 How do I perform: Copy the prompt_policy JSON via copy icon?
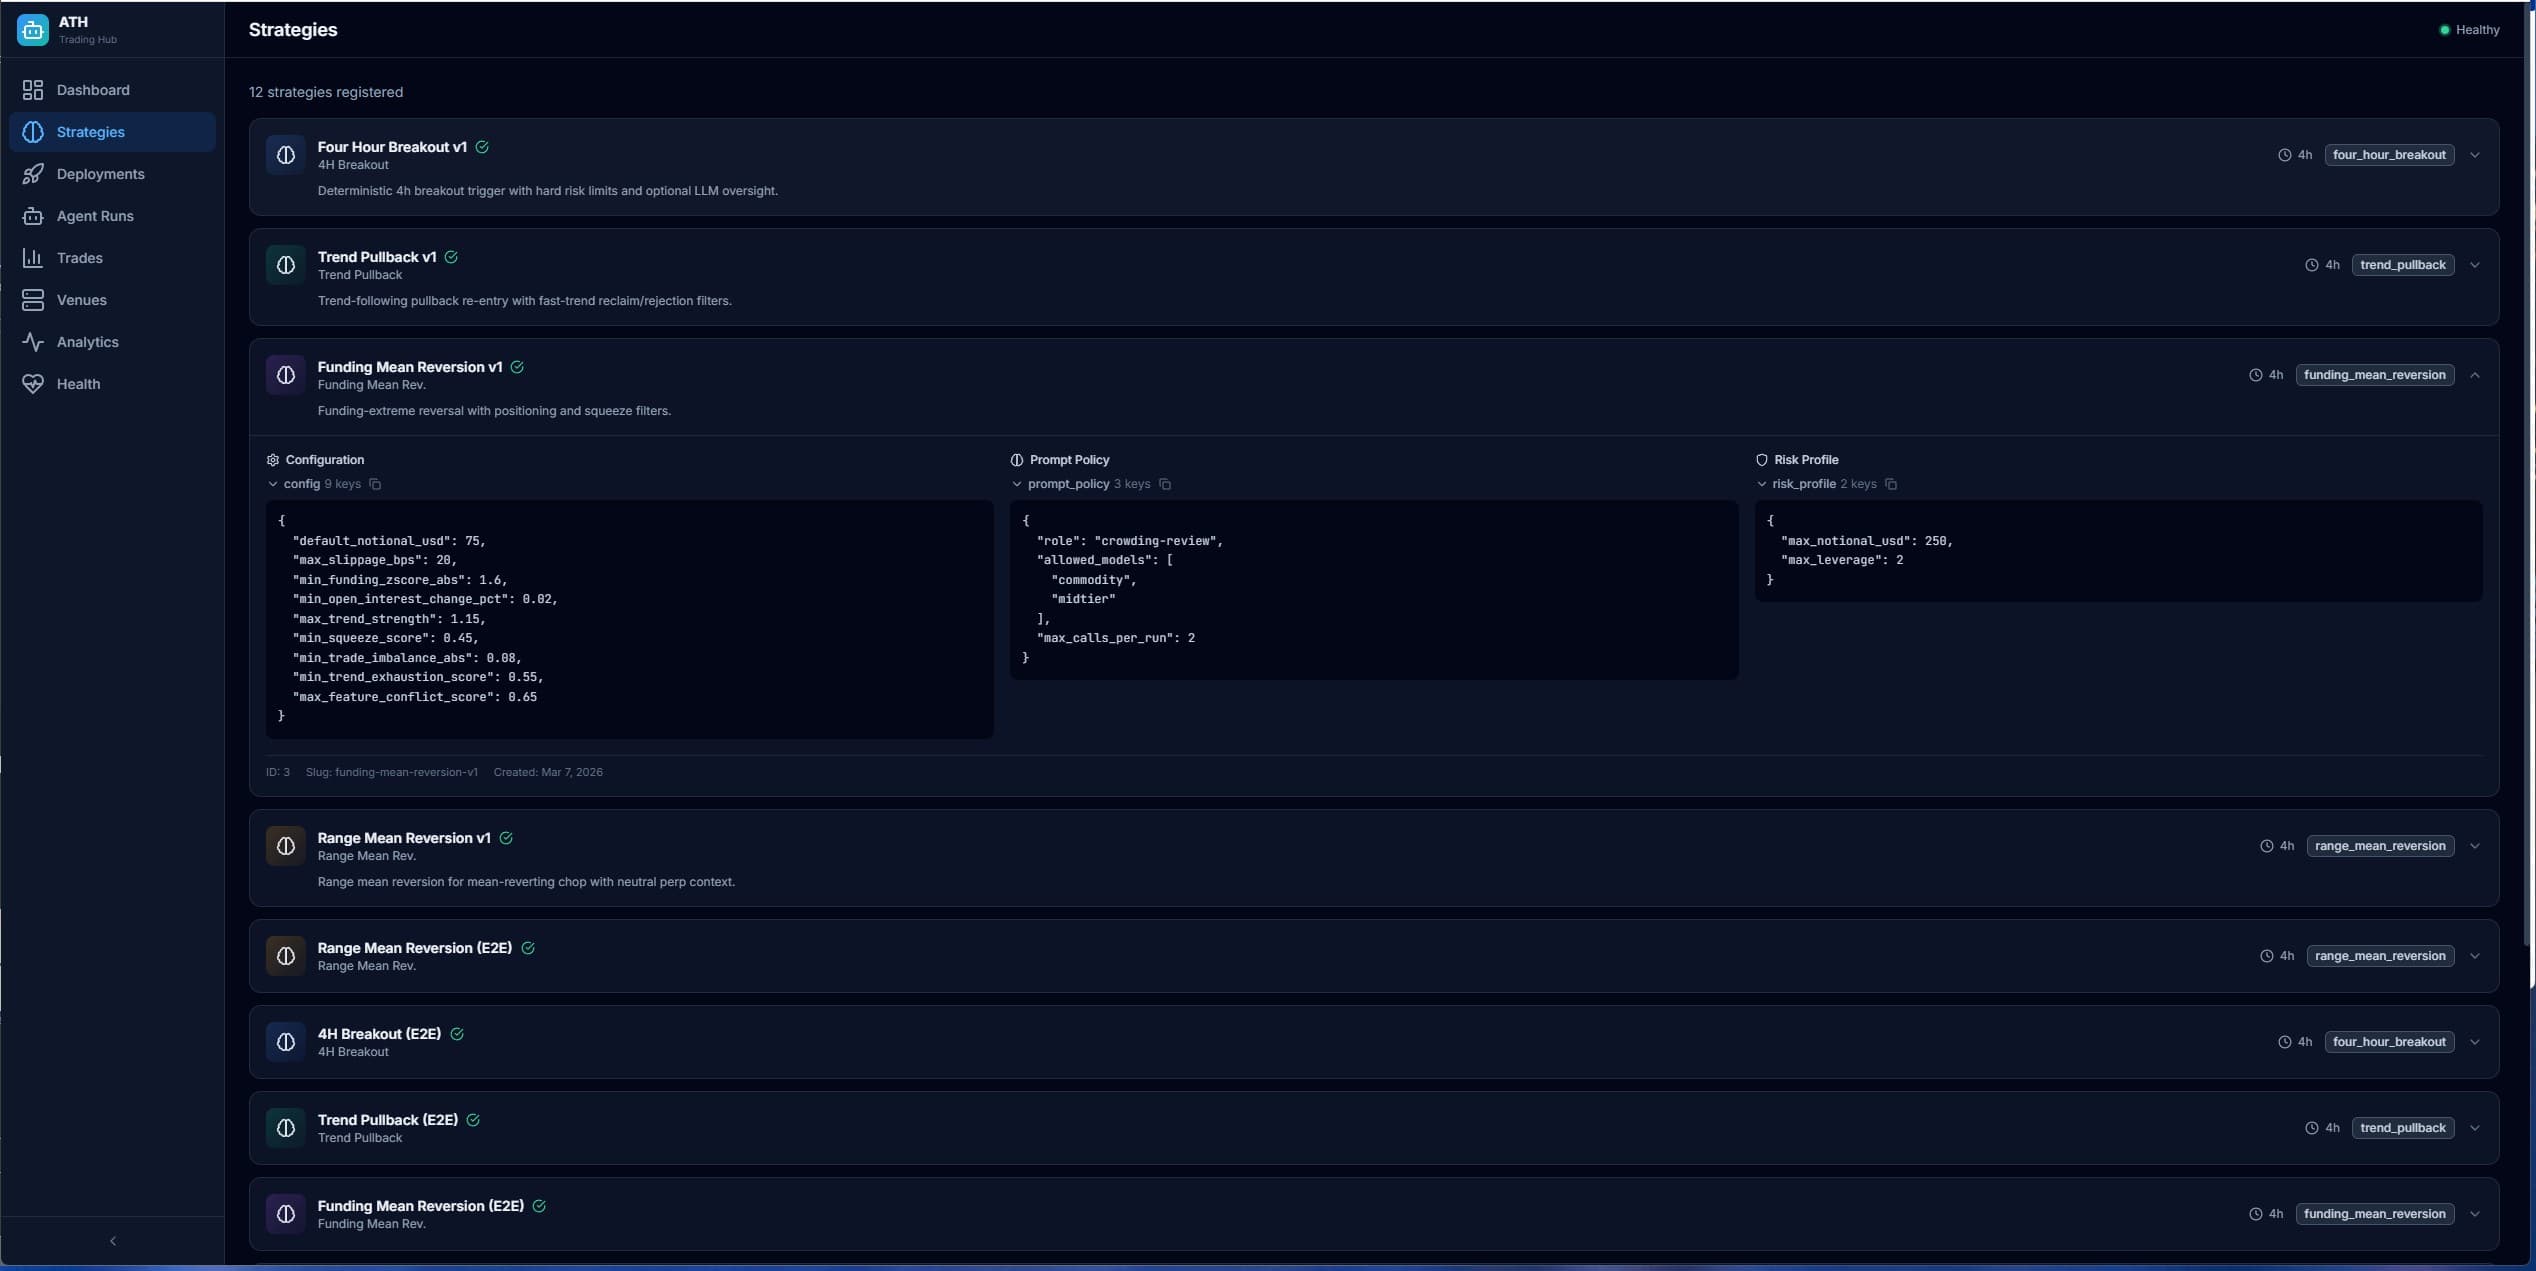coord(1165,484)
